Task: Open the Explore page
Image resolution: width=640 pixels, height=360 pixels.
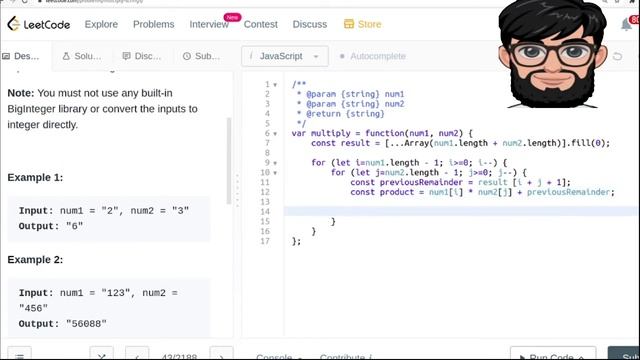Action: point(101,24)
